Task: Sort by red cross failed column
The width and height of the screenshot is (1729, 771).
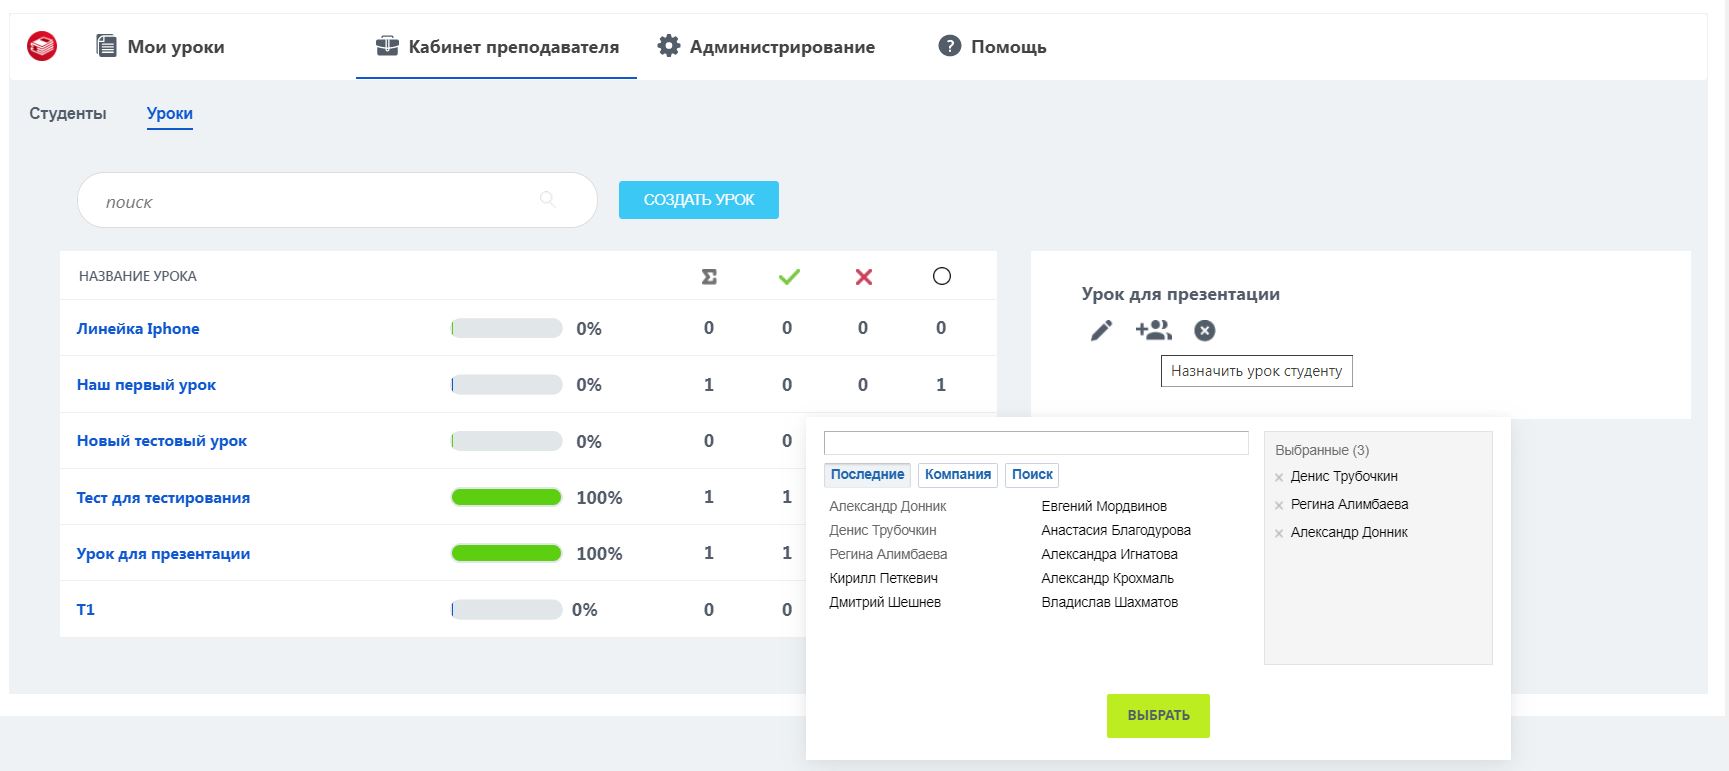Action: pyautogui.click(x=864, y=277)
